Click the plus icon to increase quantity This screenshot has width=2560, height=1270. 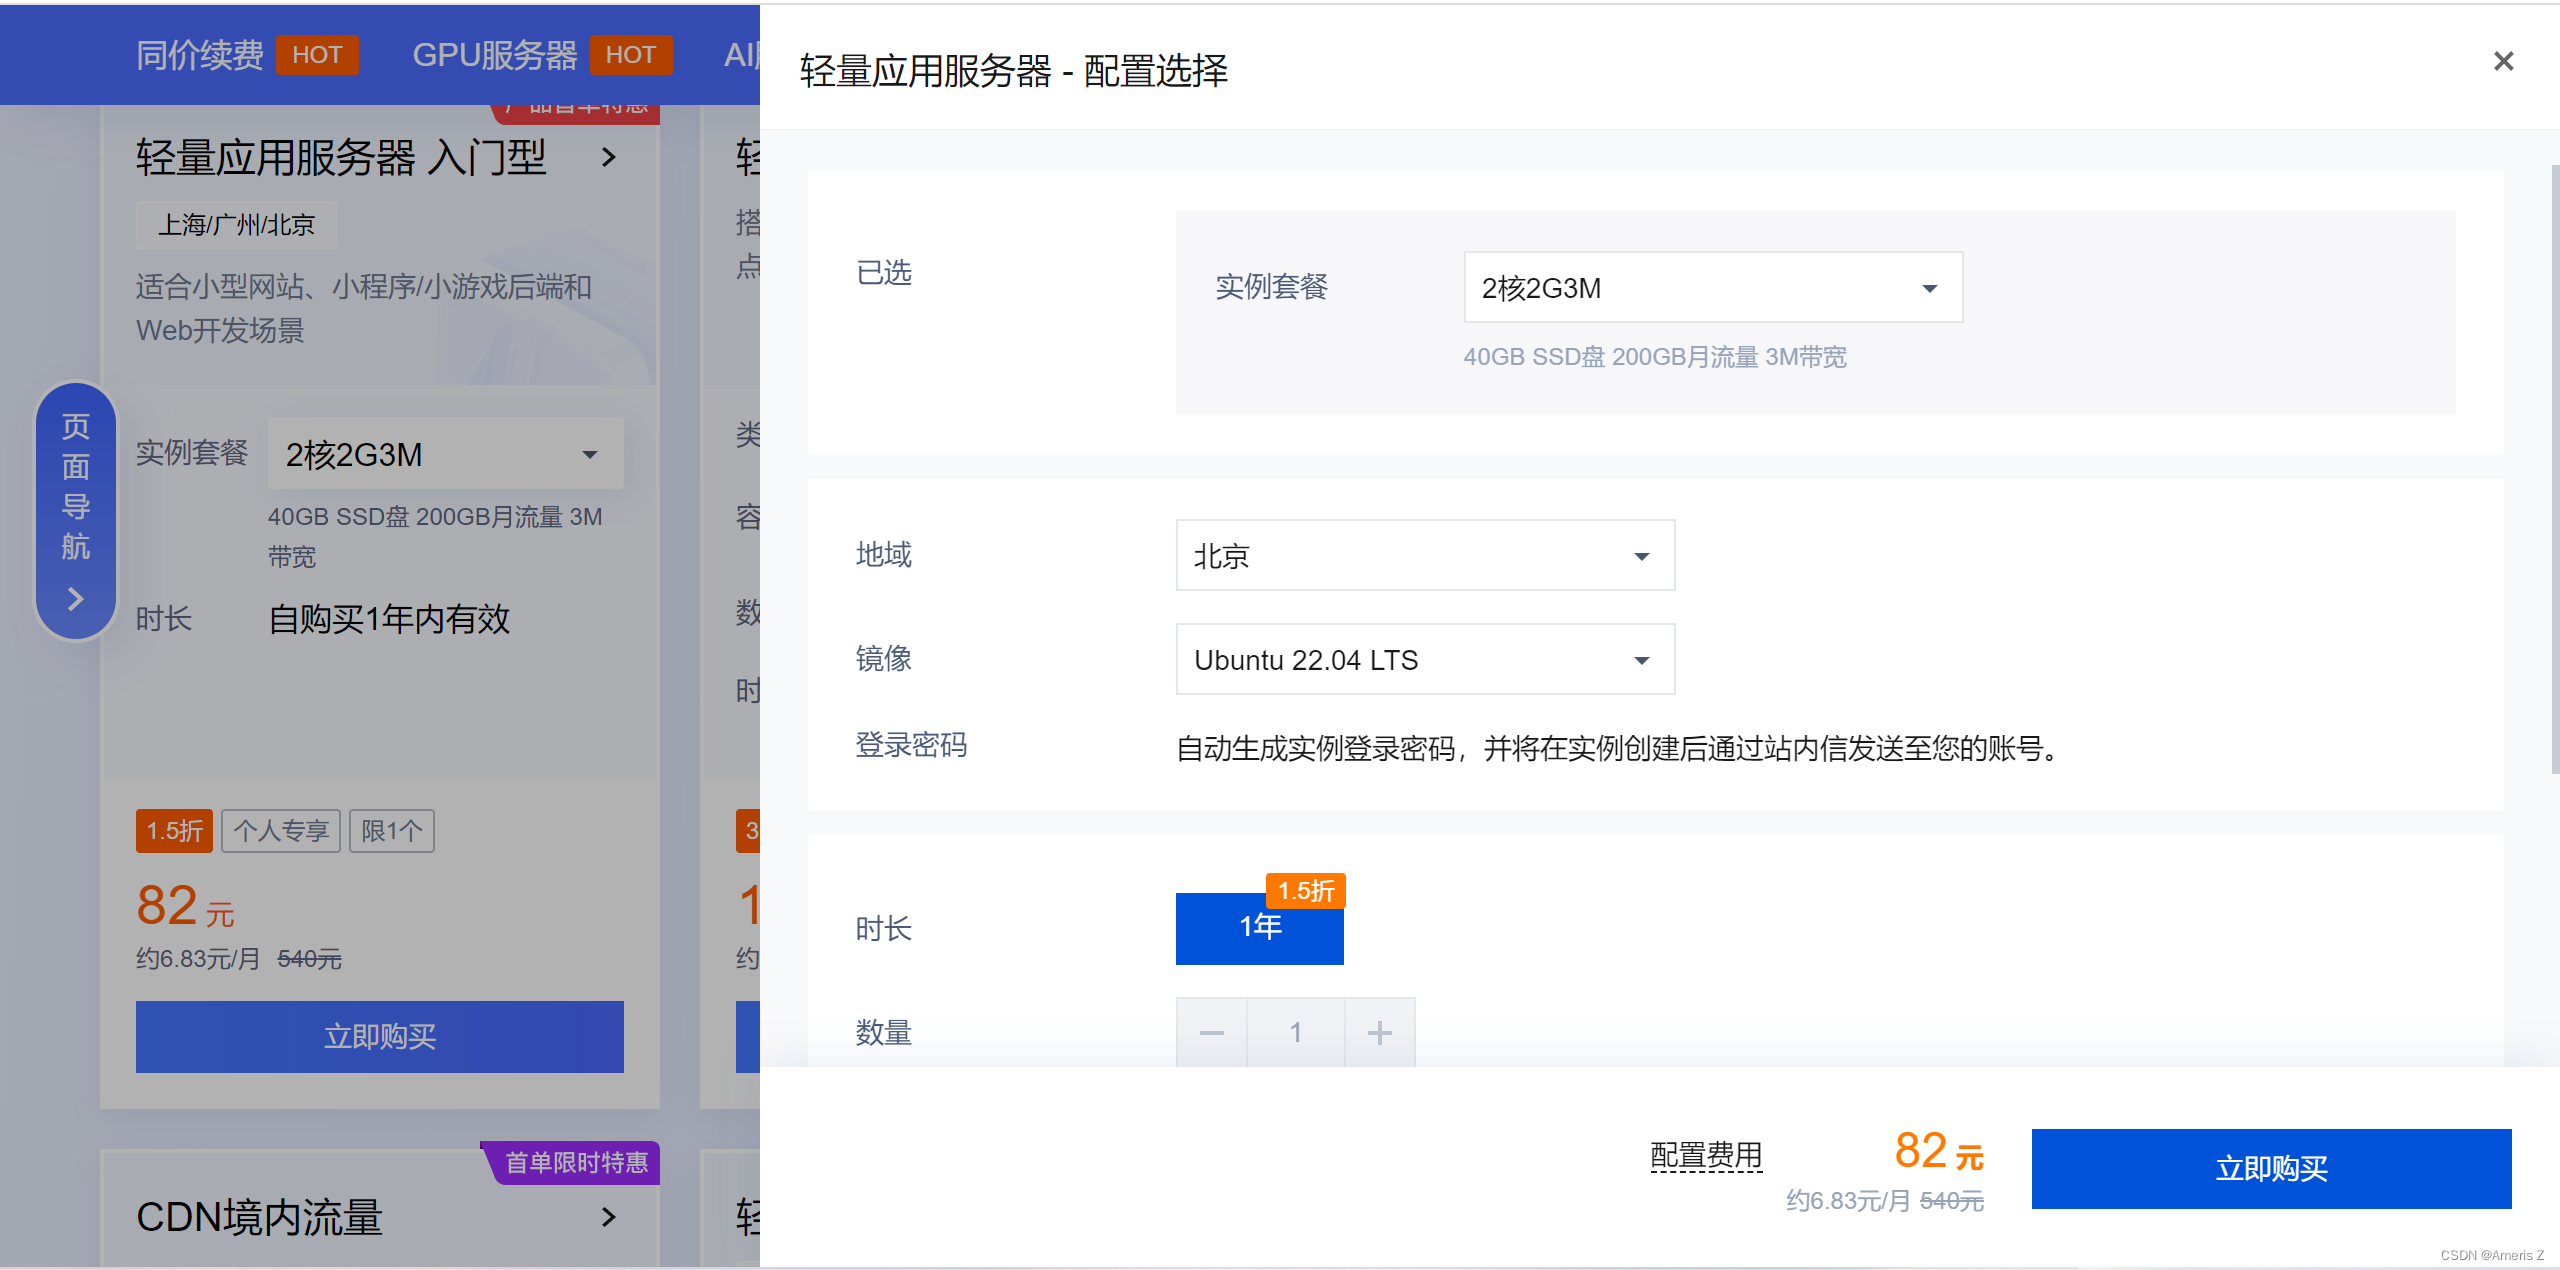(1379, 1033)
